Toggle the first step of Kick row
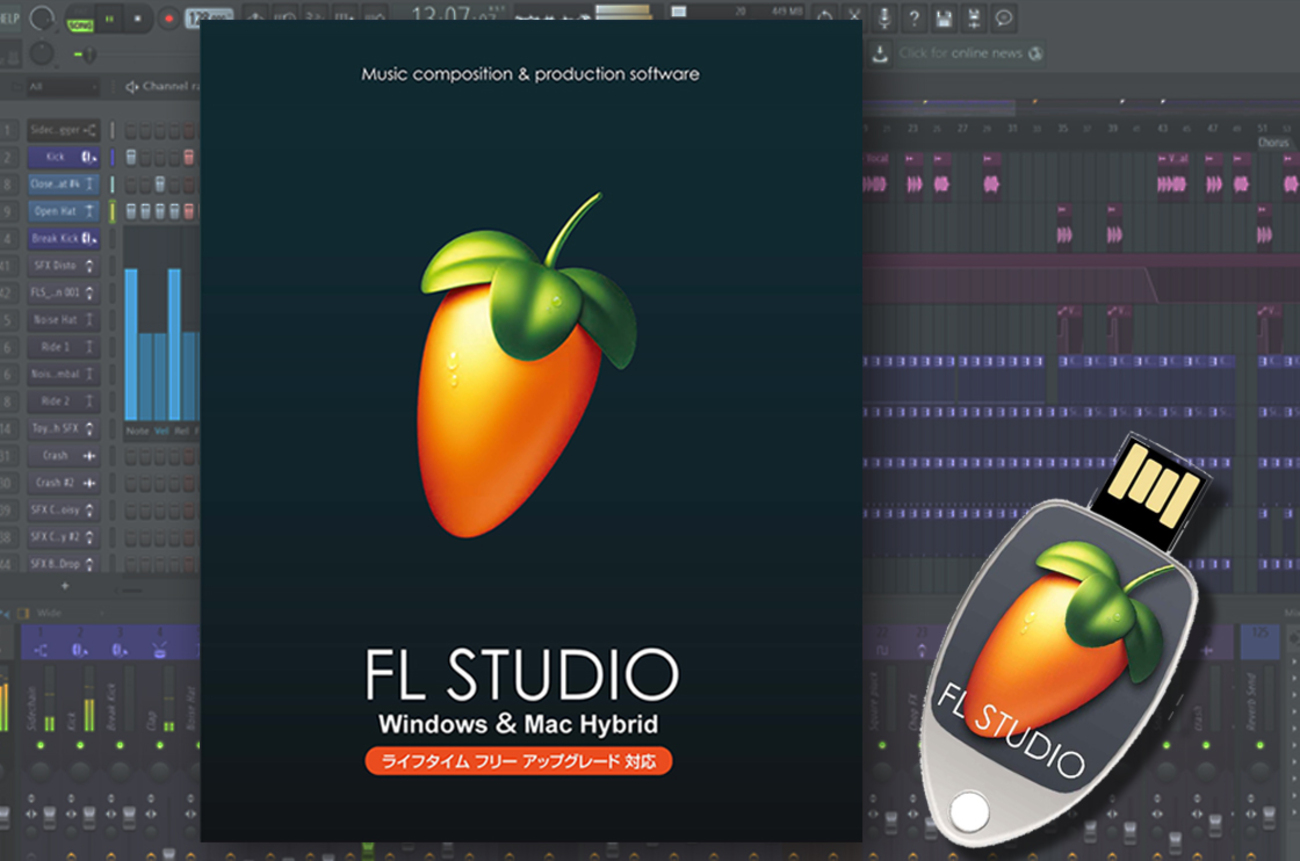1300x861 pixels. pyautogui.click(x=131, y=157)
